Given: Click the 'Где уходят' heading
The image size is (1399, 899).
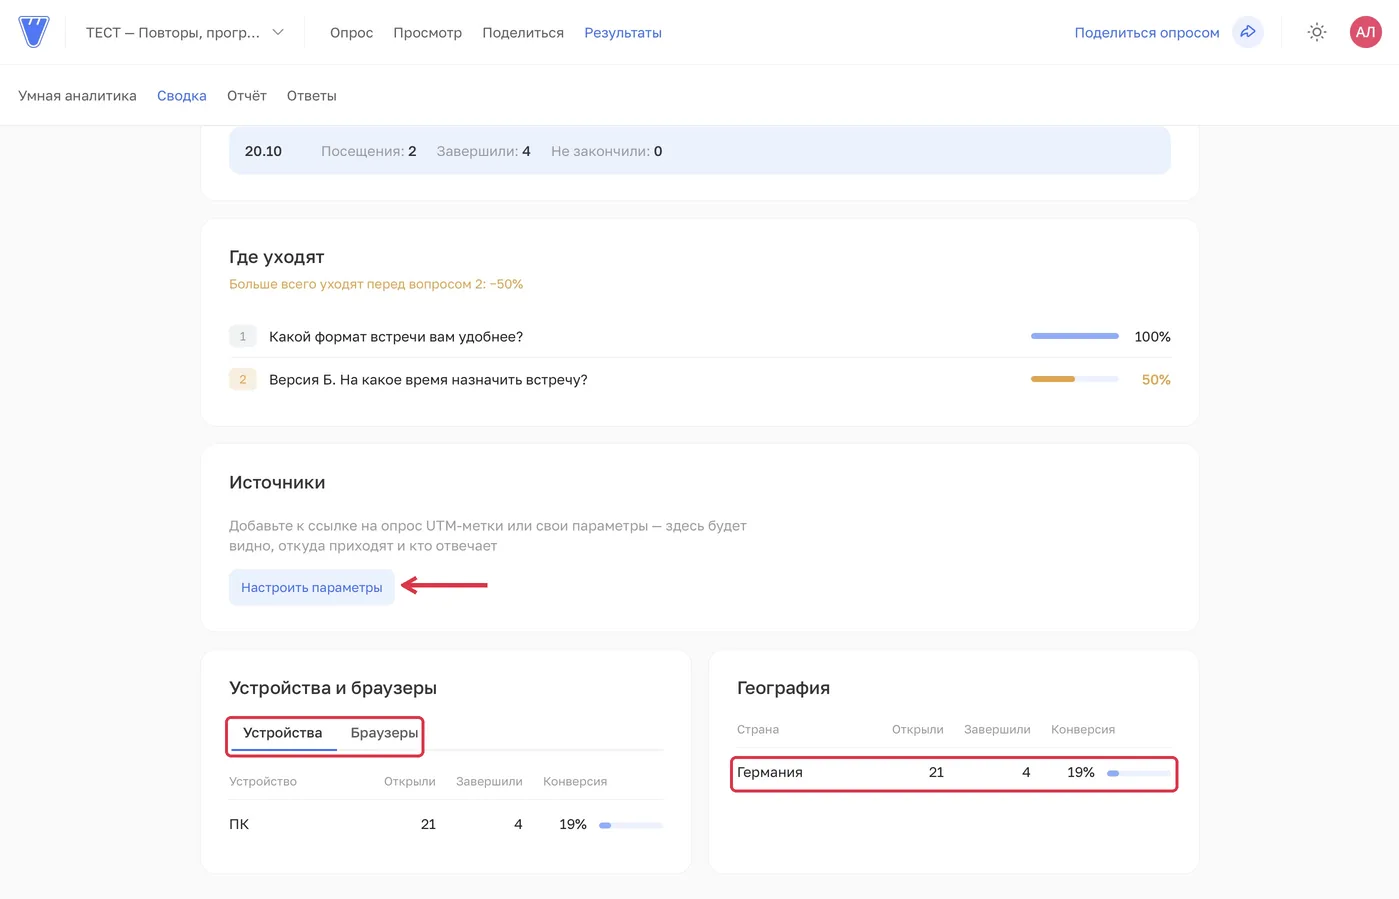Looking at the screenshot, I should [277, 257].
